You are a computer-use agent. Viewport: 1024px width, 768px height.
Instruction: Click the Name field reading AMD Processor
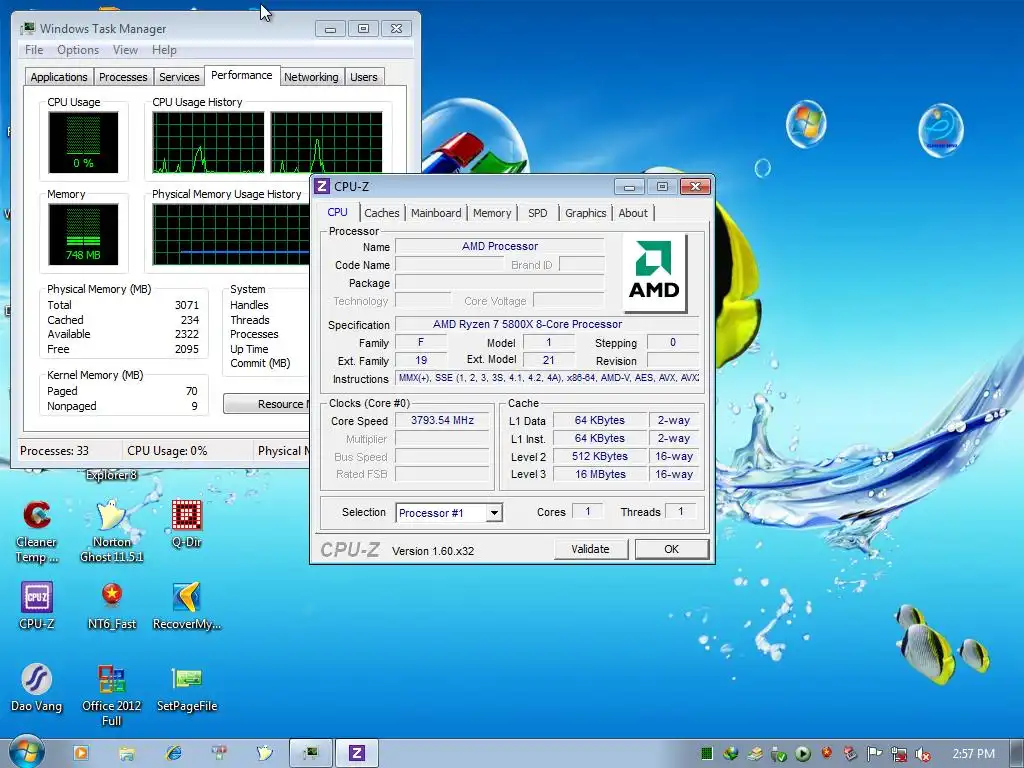500,247
